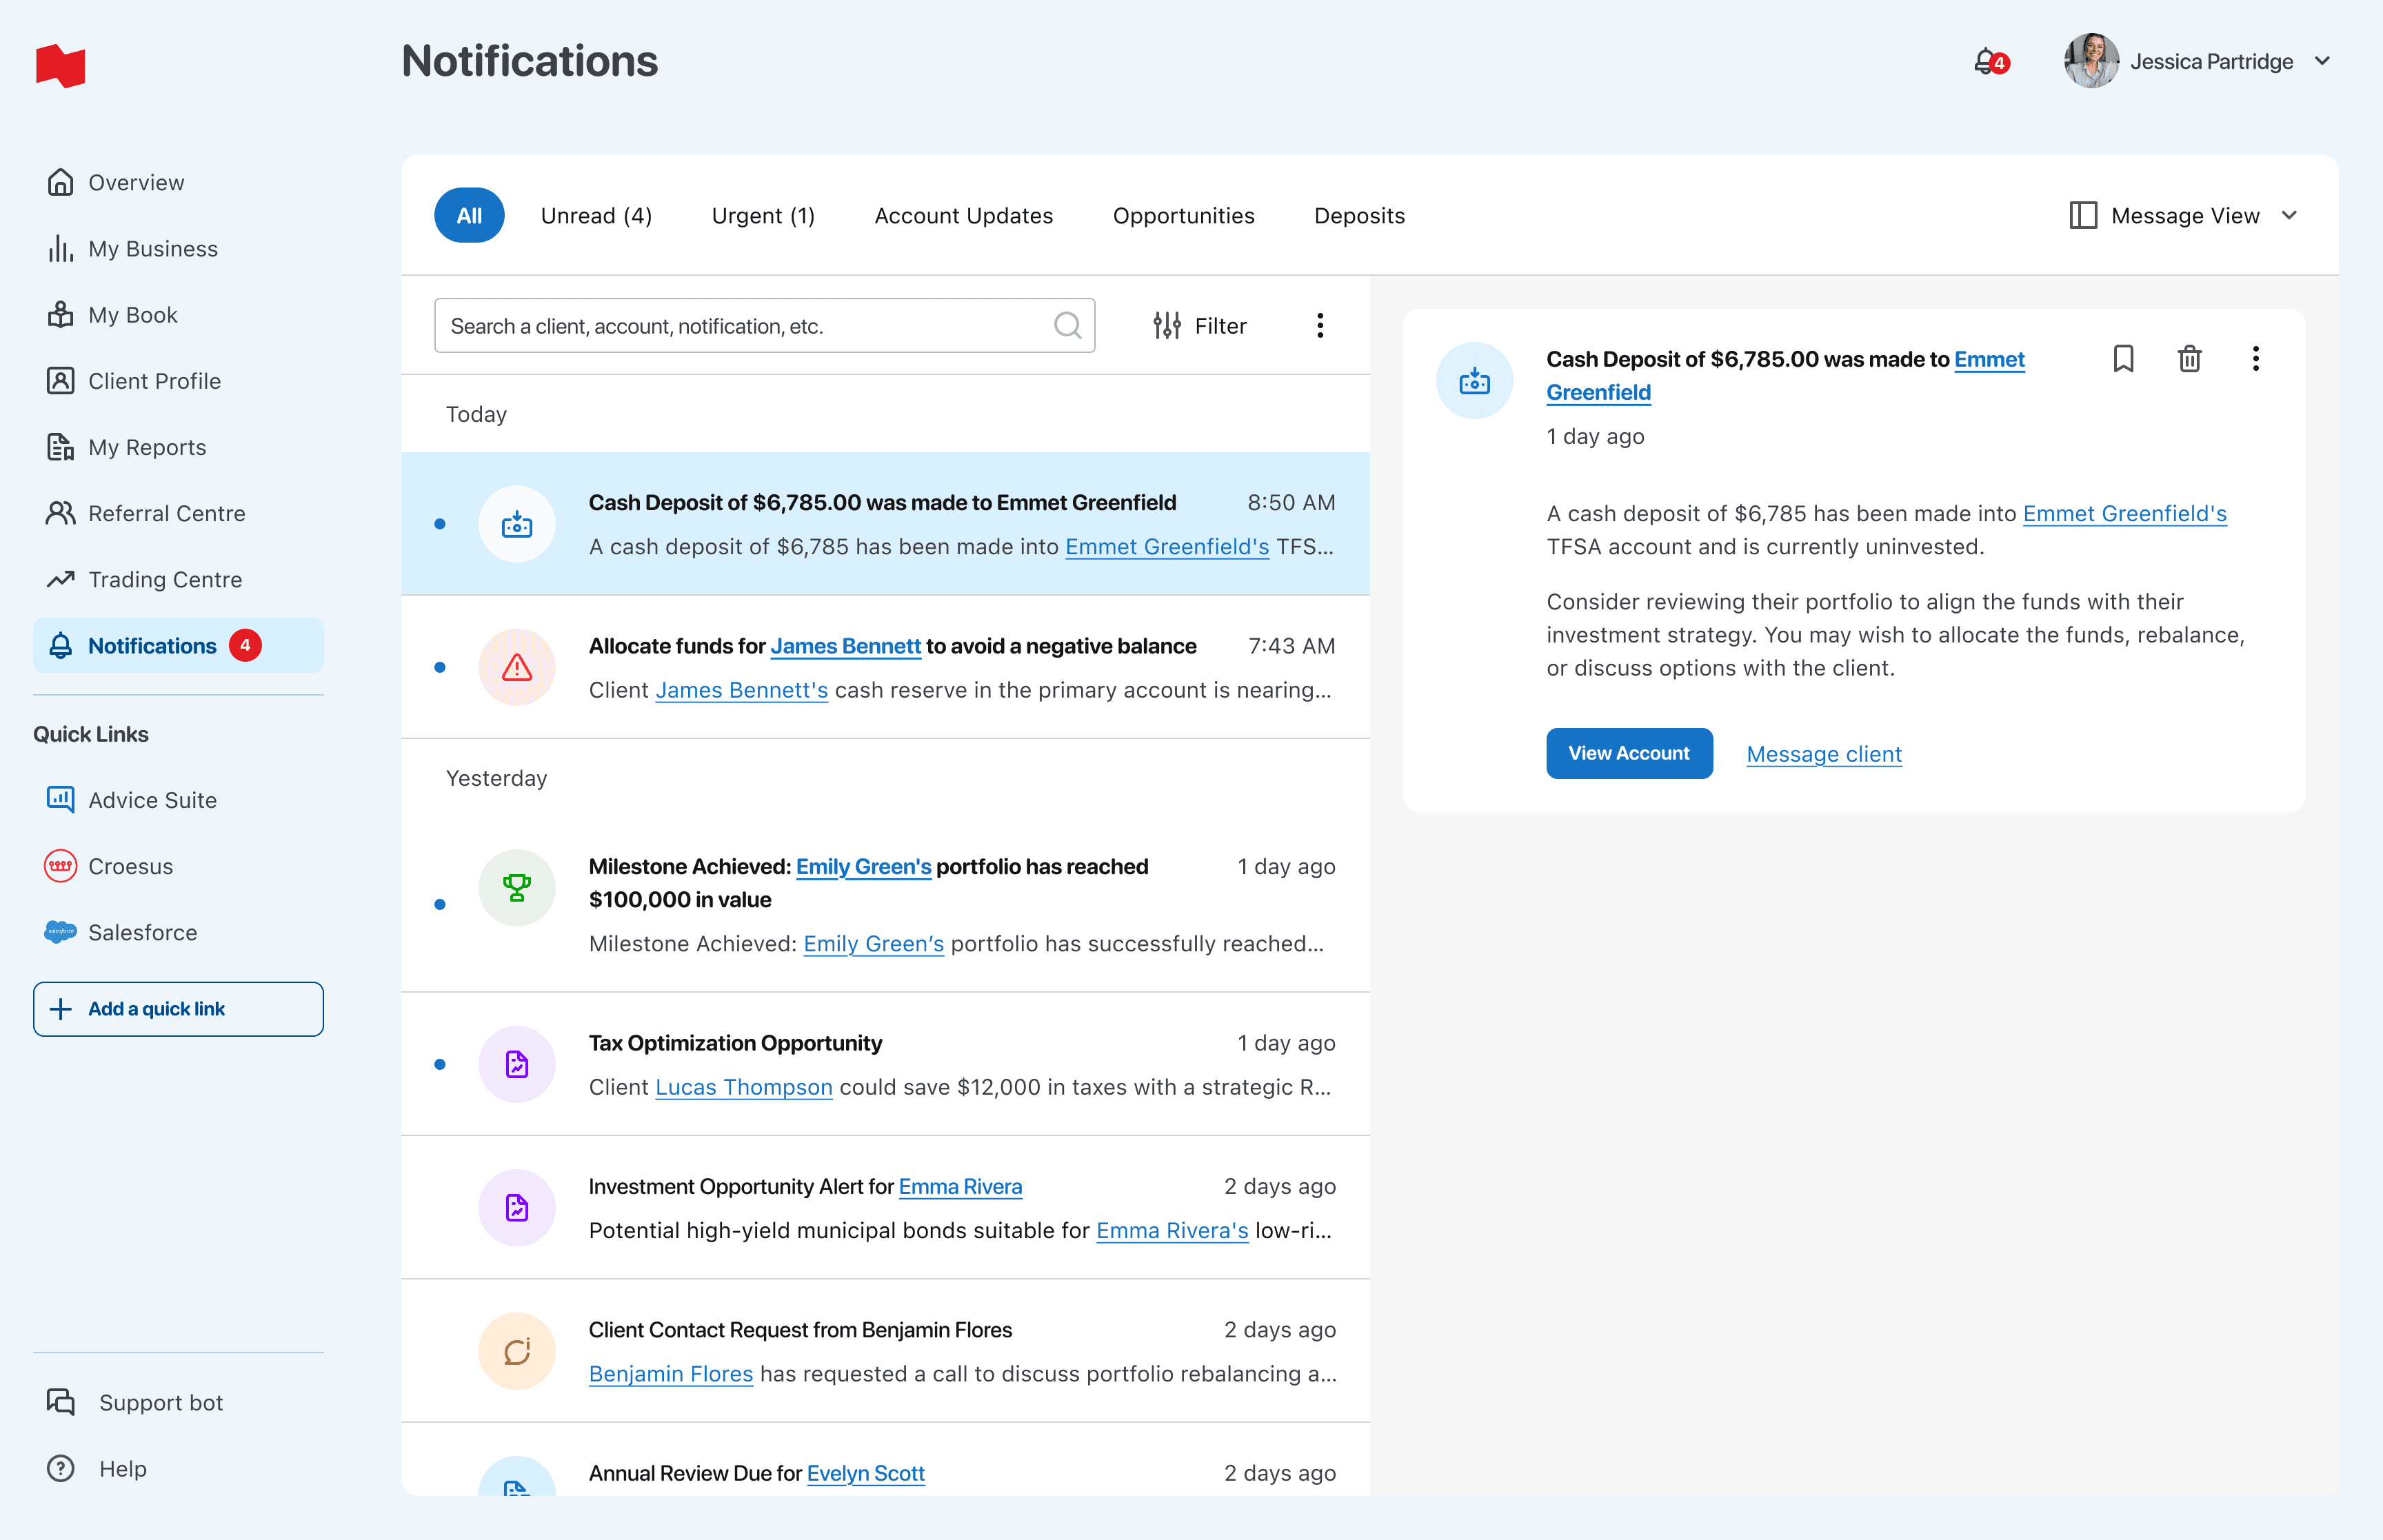The height and width of the screenshot is (1540, 2383).
Task: Open detail panel three-dot menu
Action: tap(2255, 359)
